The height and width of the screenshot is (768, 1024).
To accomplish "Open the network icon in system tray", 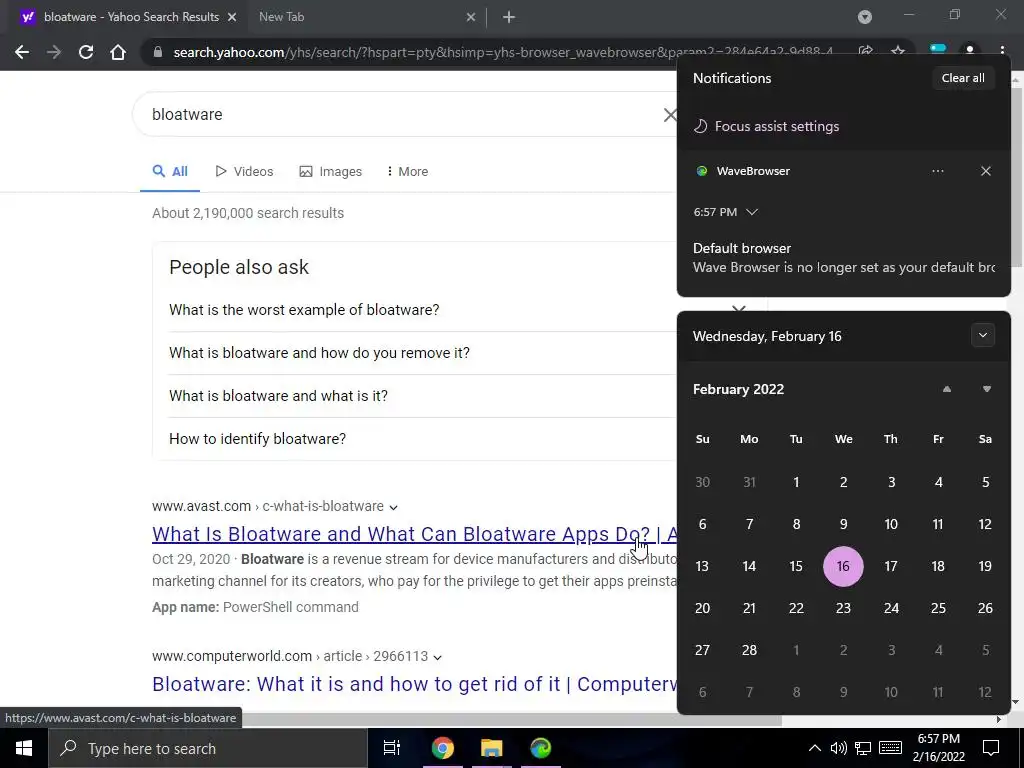I will [863, 748].
